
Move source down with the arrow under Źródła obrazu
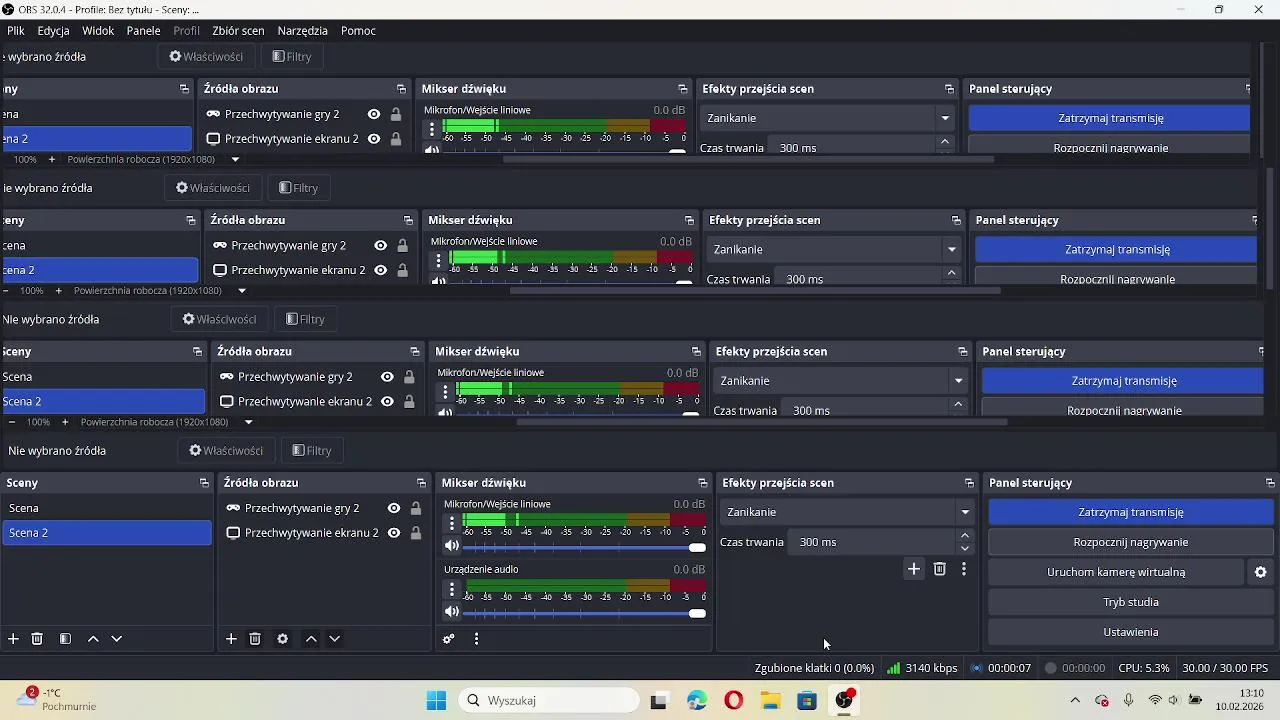[335, 639]
